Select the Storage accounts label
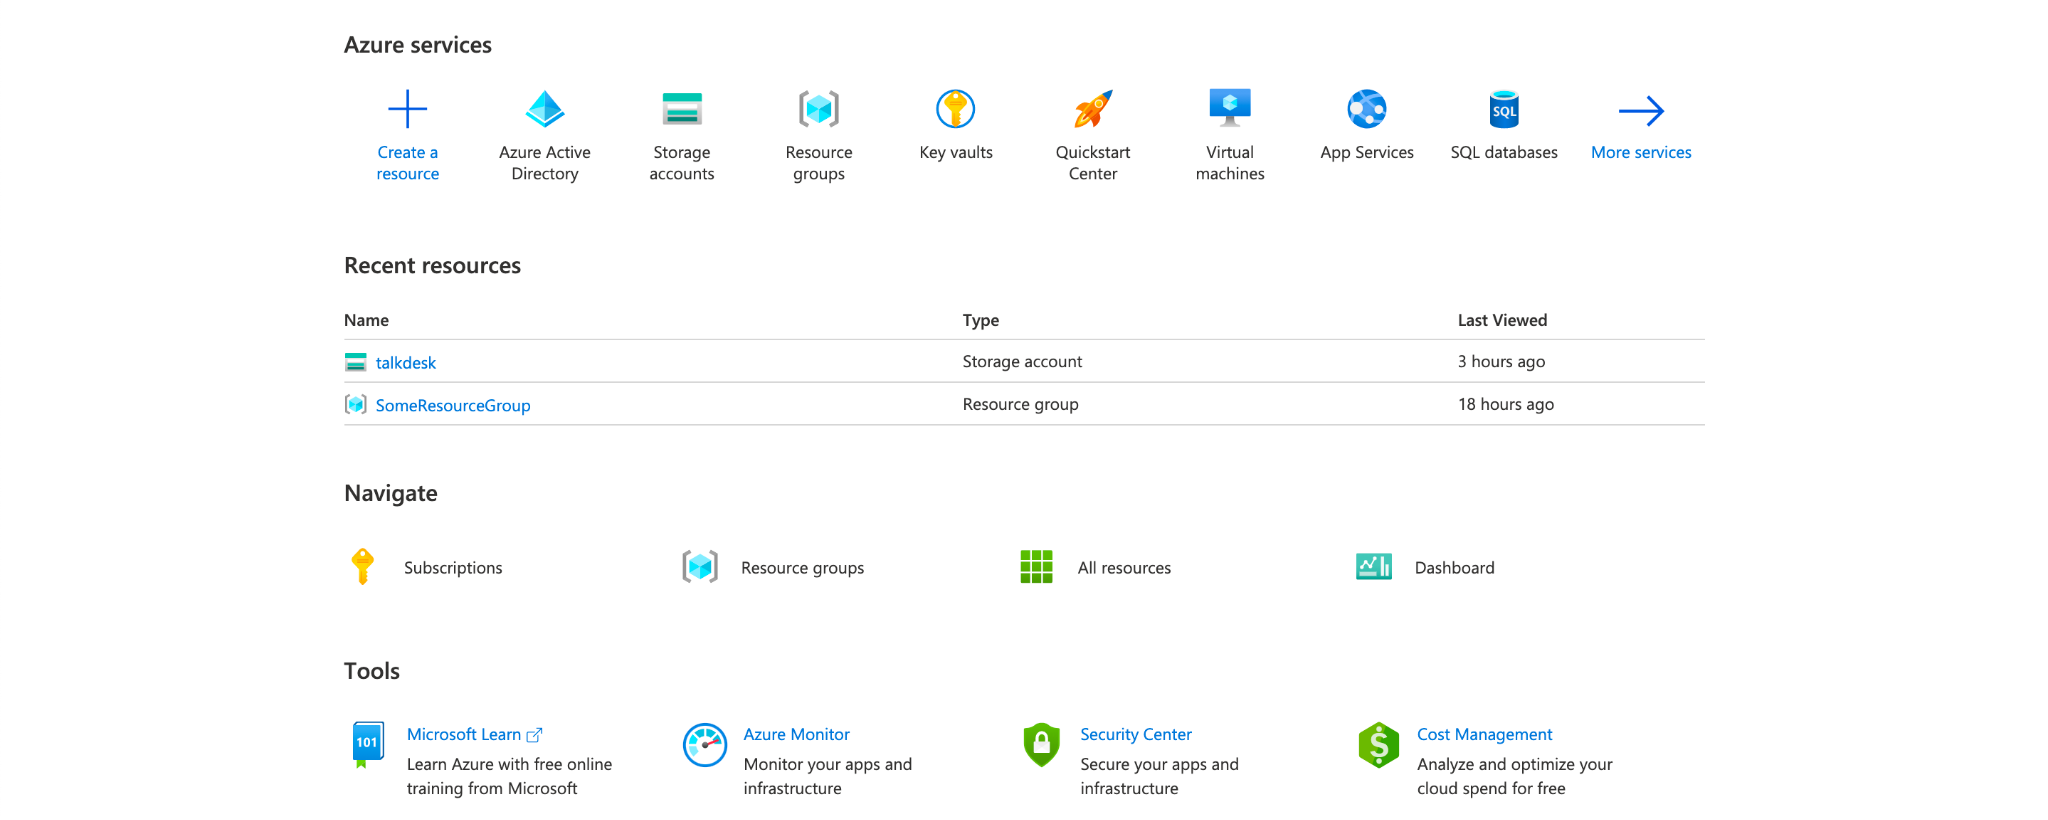Screen dimensions: 2048x820 point(682,163)
